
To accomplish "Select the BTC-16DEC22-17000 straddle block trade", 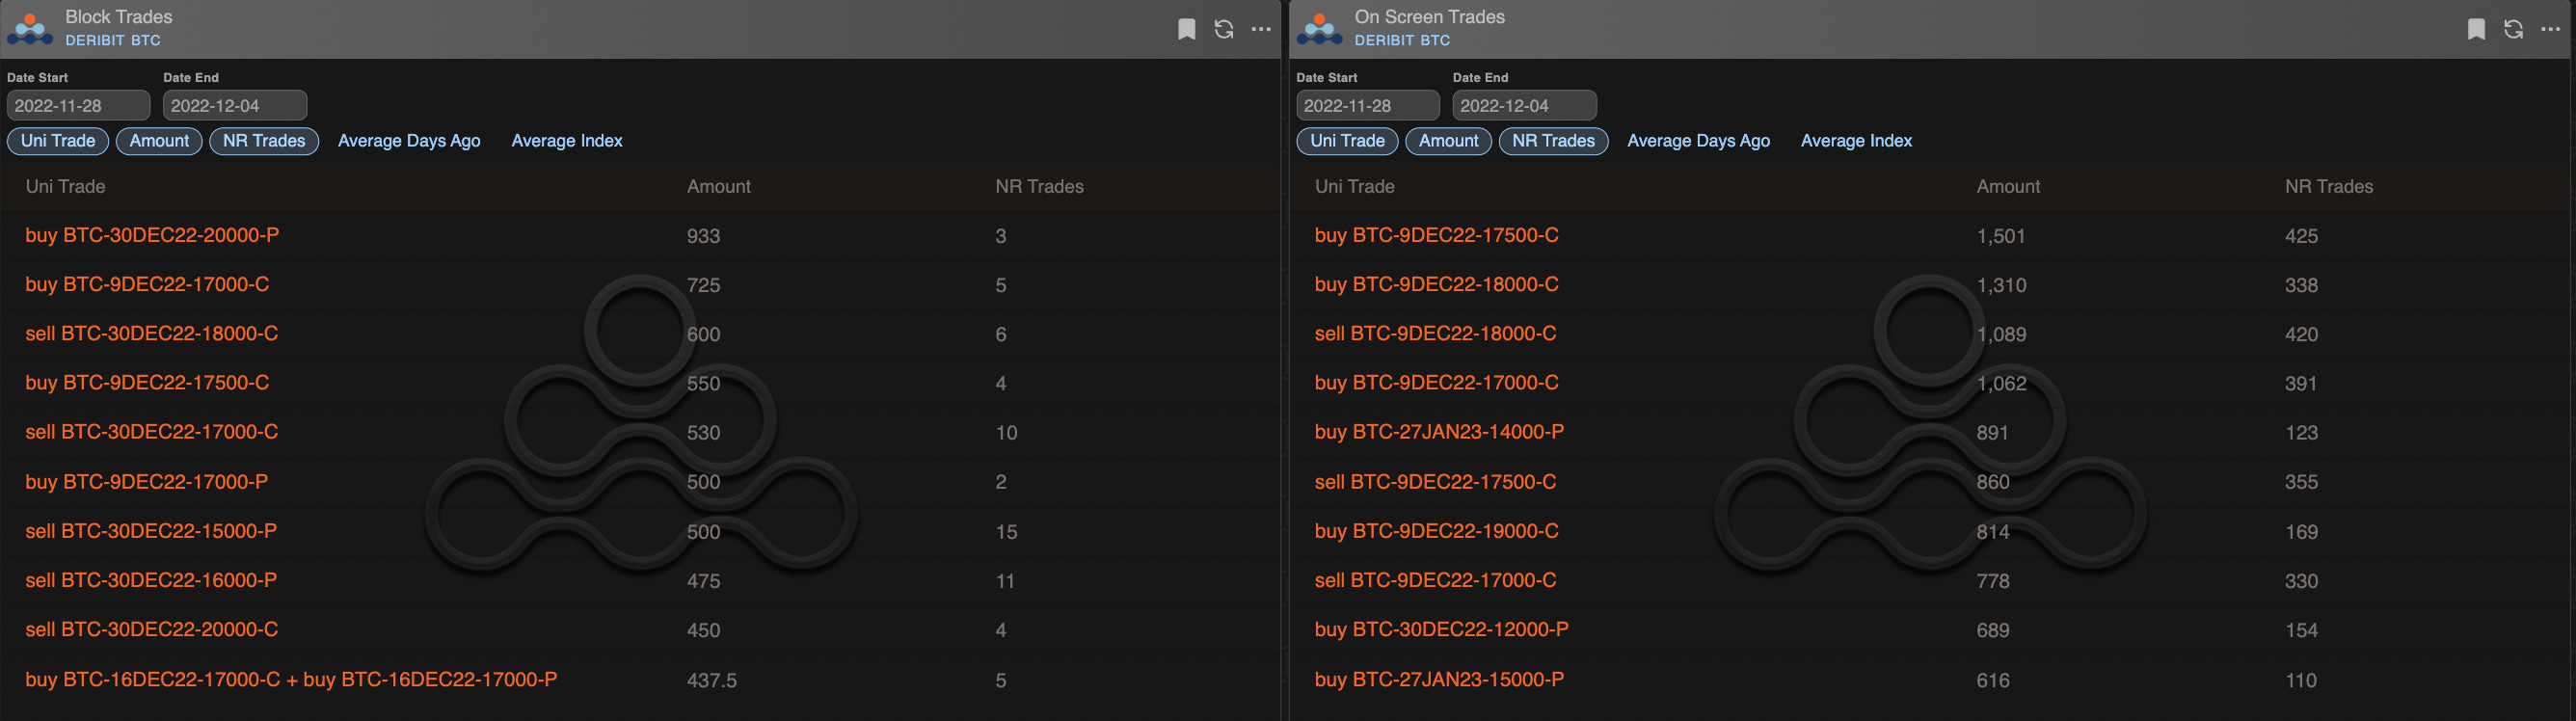I will [291, 679].
